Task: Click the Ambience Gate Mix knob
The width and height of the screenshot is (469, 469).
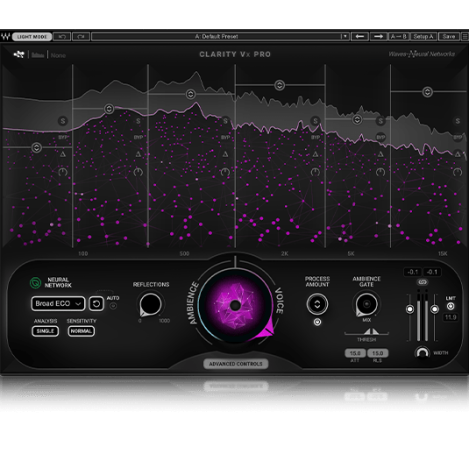Action: 366,304
